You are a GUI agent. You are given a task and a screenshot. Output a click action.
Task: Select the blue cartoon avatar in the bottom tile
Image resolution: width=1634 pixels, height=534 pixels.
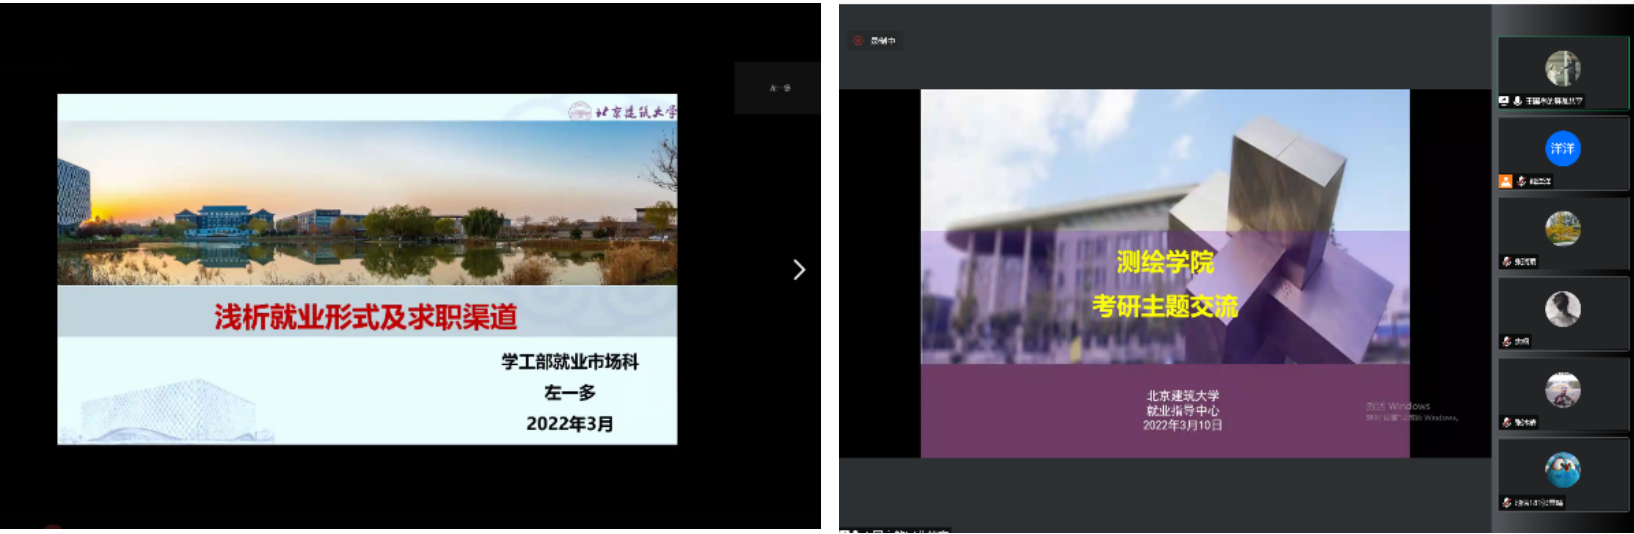(1562, 470)
